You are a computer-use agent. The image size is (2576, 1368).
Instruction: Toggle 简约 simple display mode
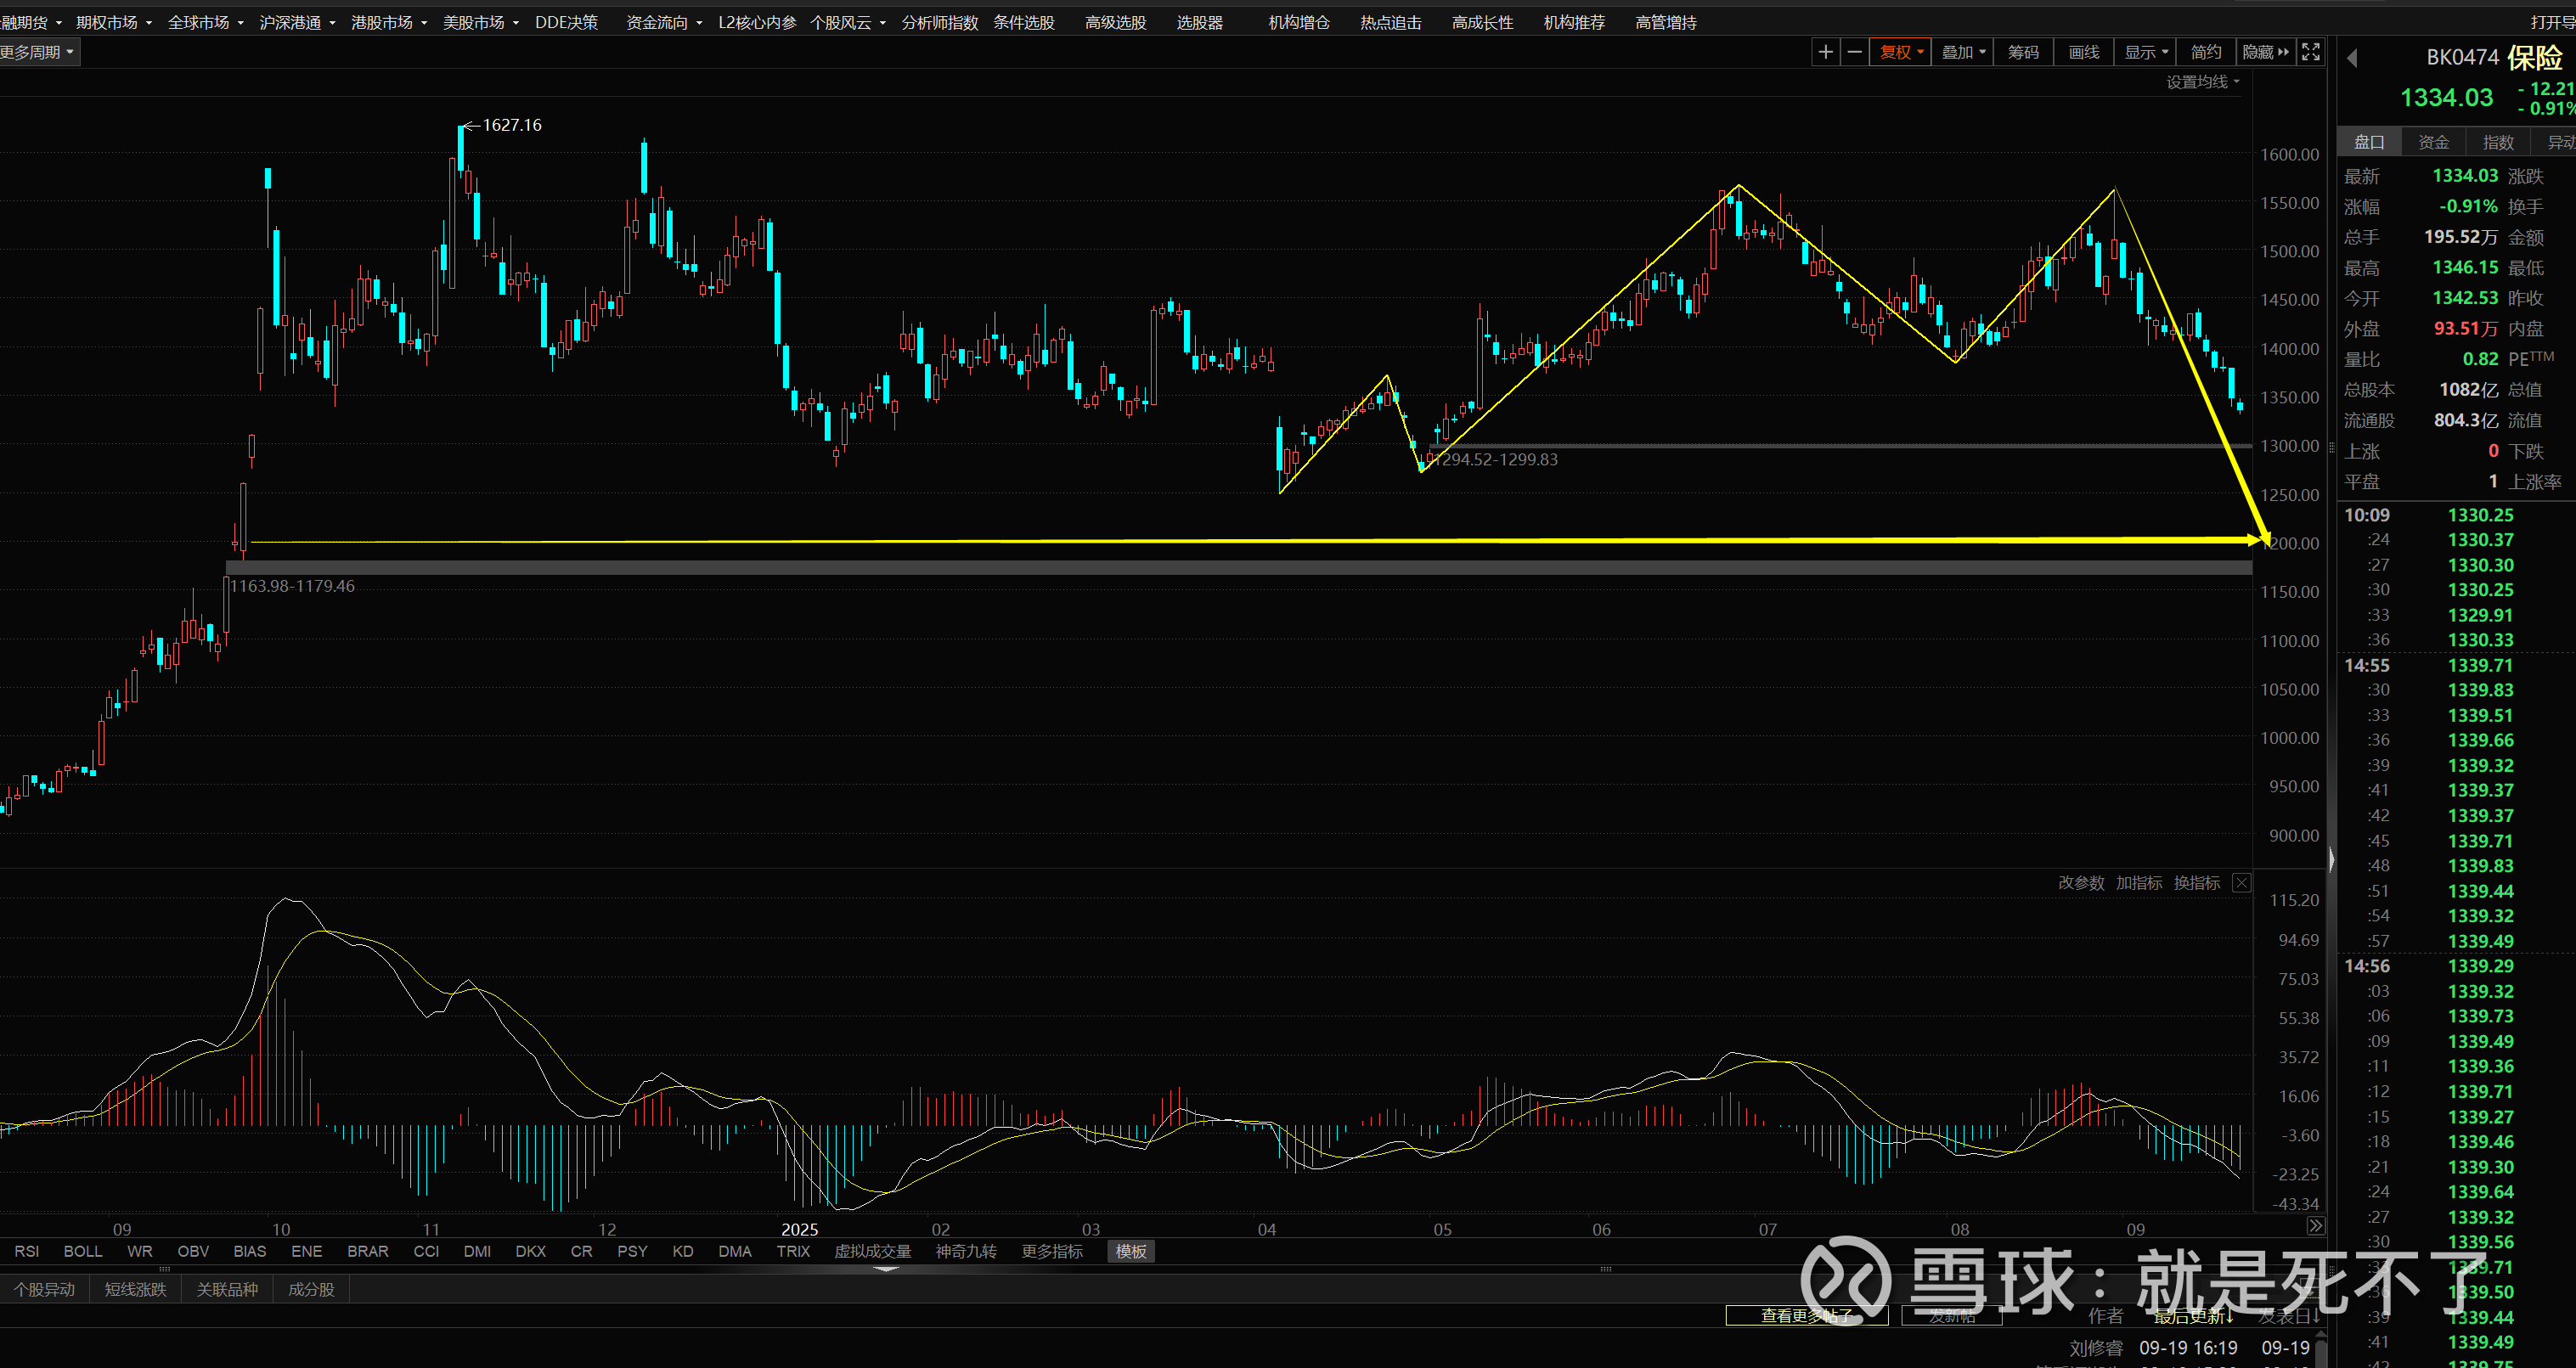(2205, 52)
